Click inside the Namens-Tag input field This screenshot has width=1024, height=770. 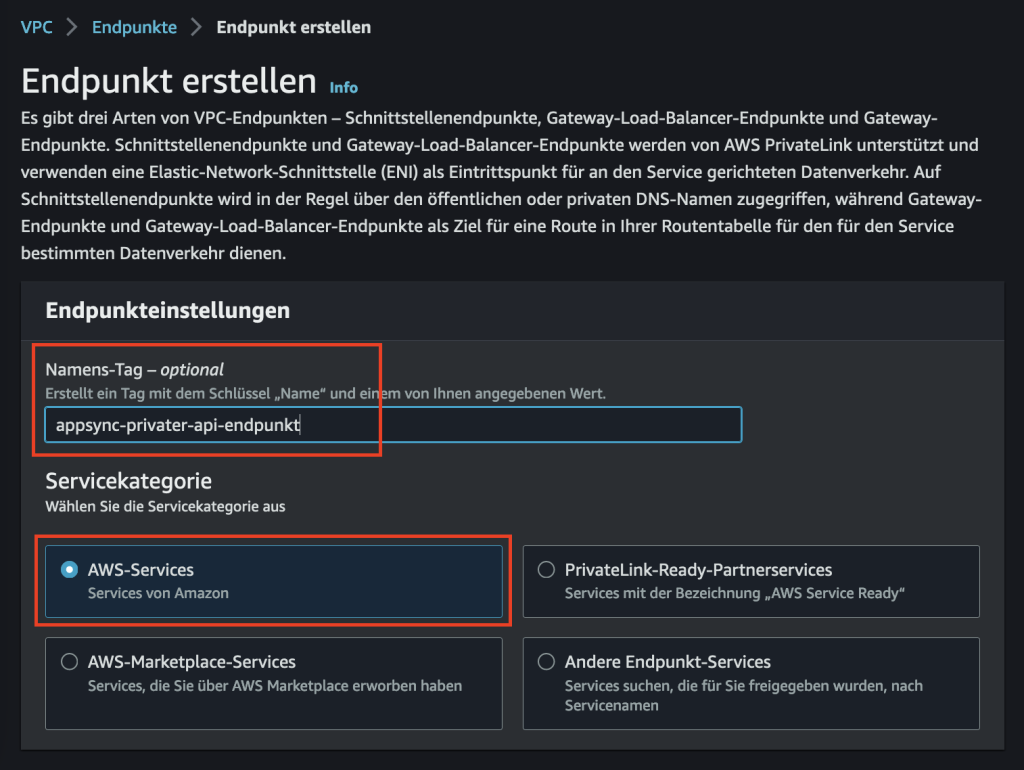click(x=393, y=424)
